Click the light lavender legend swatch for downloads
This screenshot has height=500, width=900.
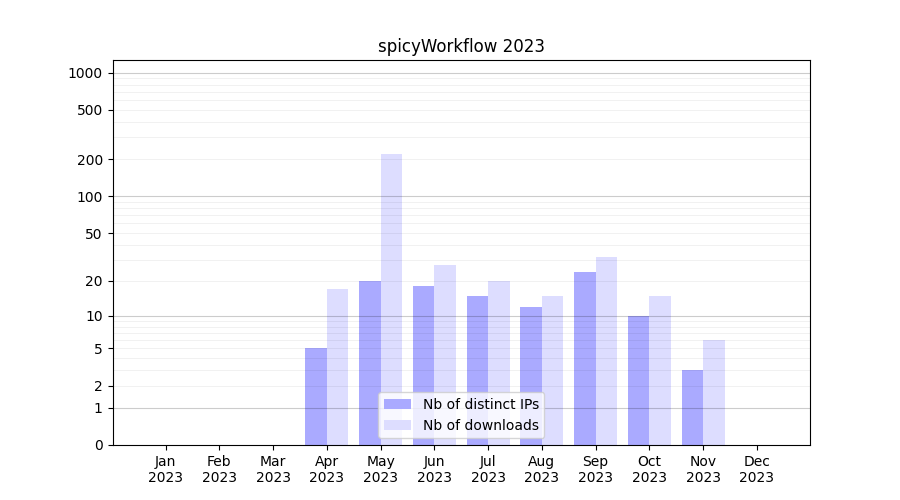tap(397, 425)
